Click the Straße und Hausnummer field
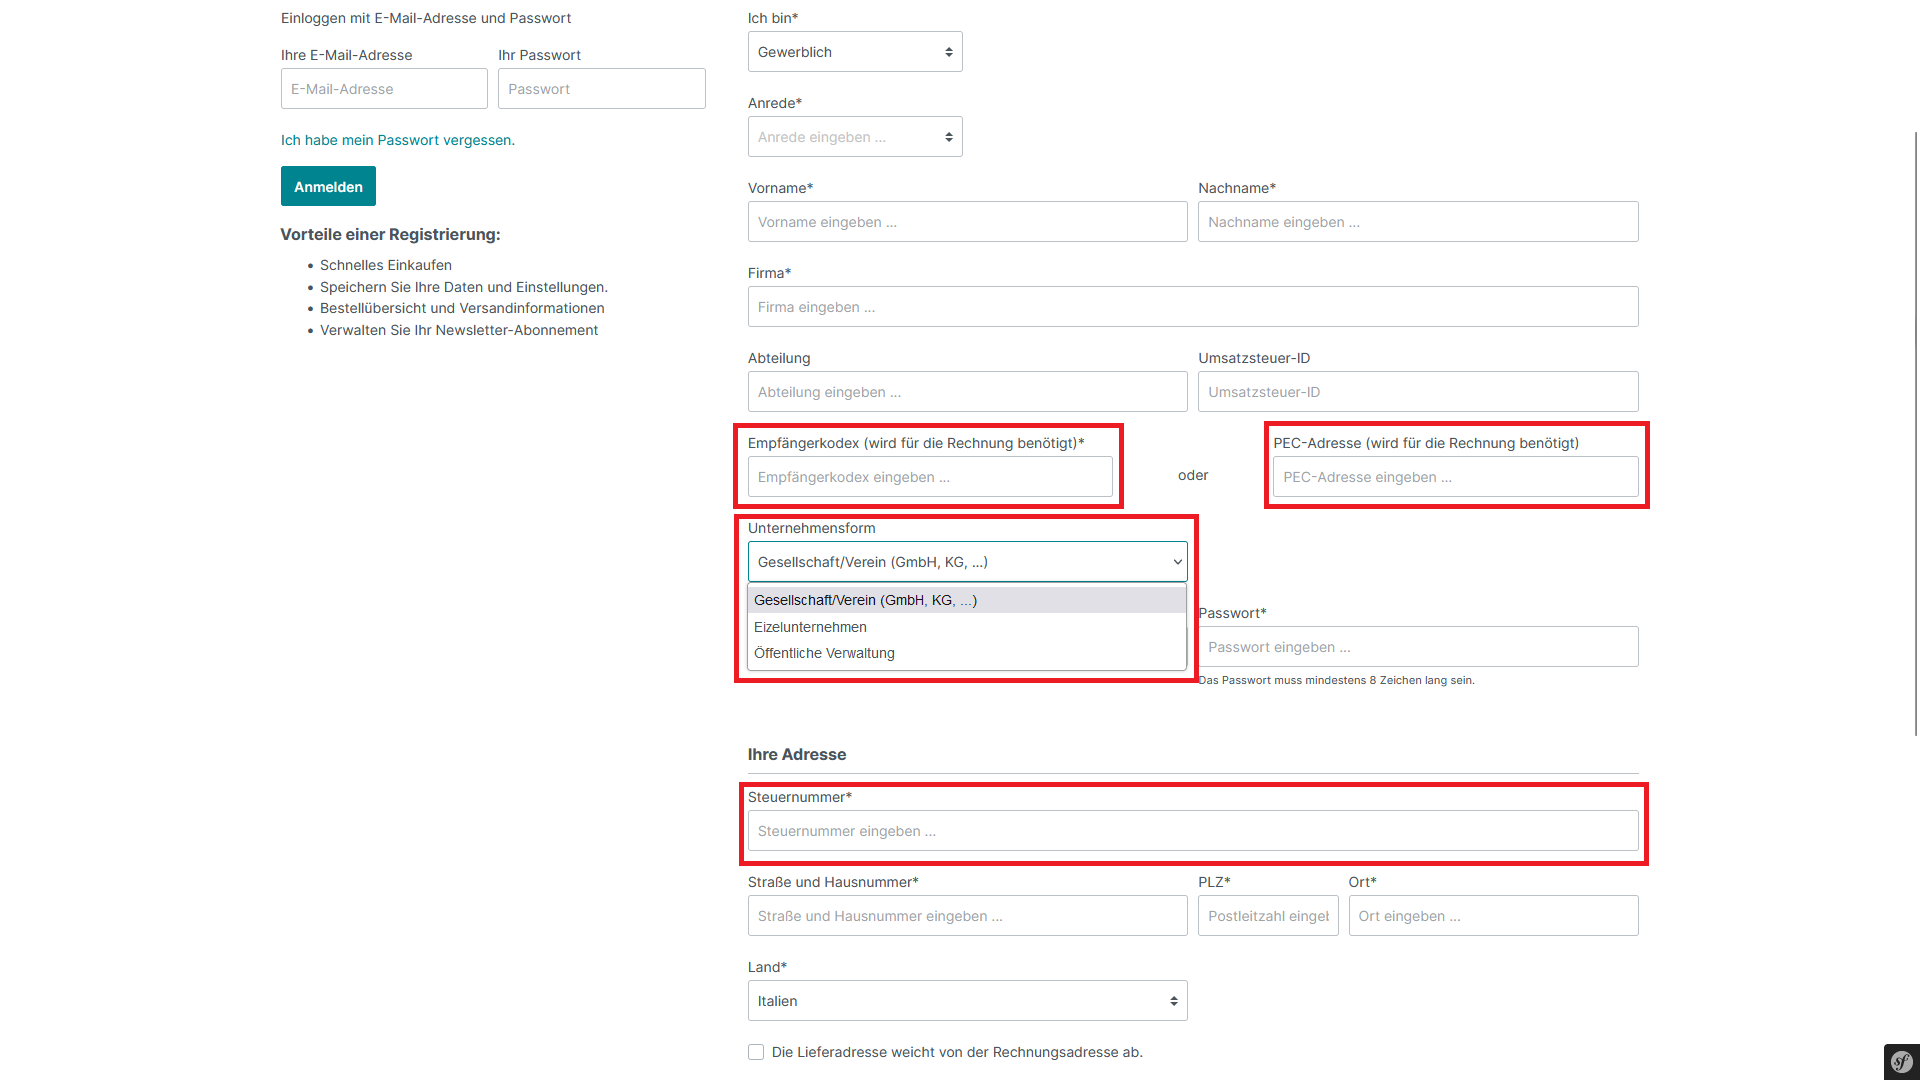The width and height of the screenshot is (1920, 1080). (x=967, y=916)
